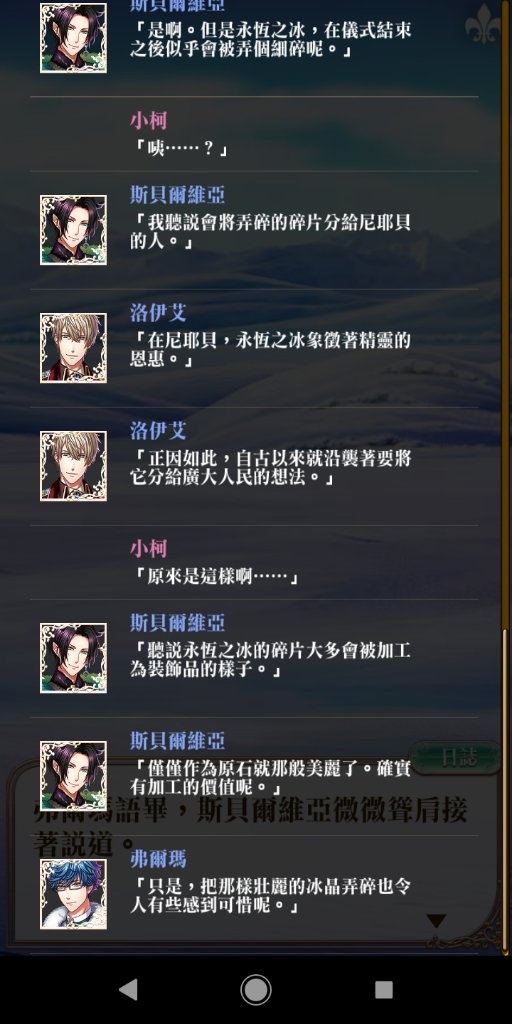Tap 洛伊艾 portrait beside 精靈的恩惠 line
Screen dimensions: 512x1024
[73, 347]
